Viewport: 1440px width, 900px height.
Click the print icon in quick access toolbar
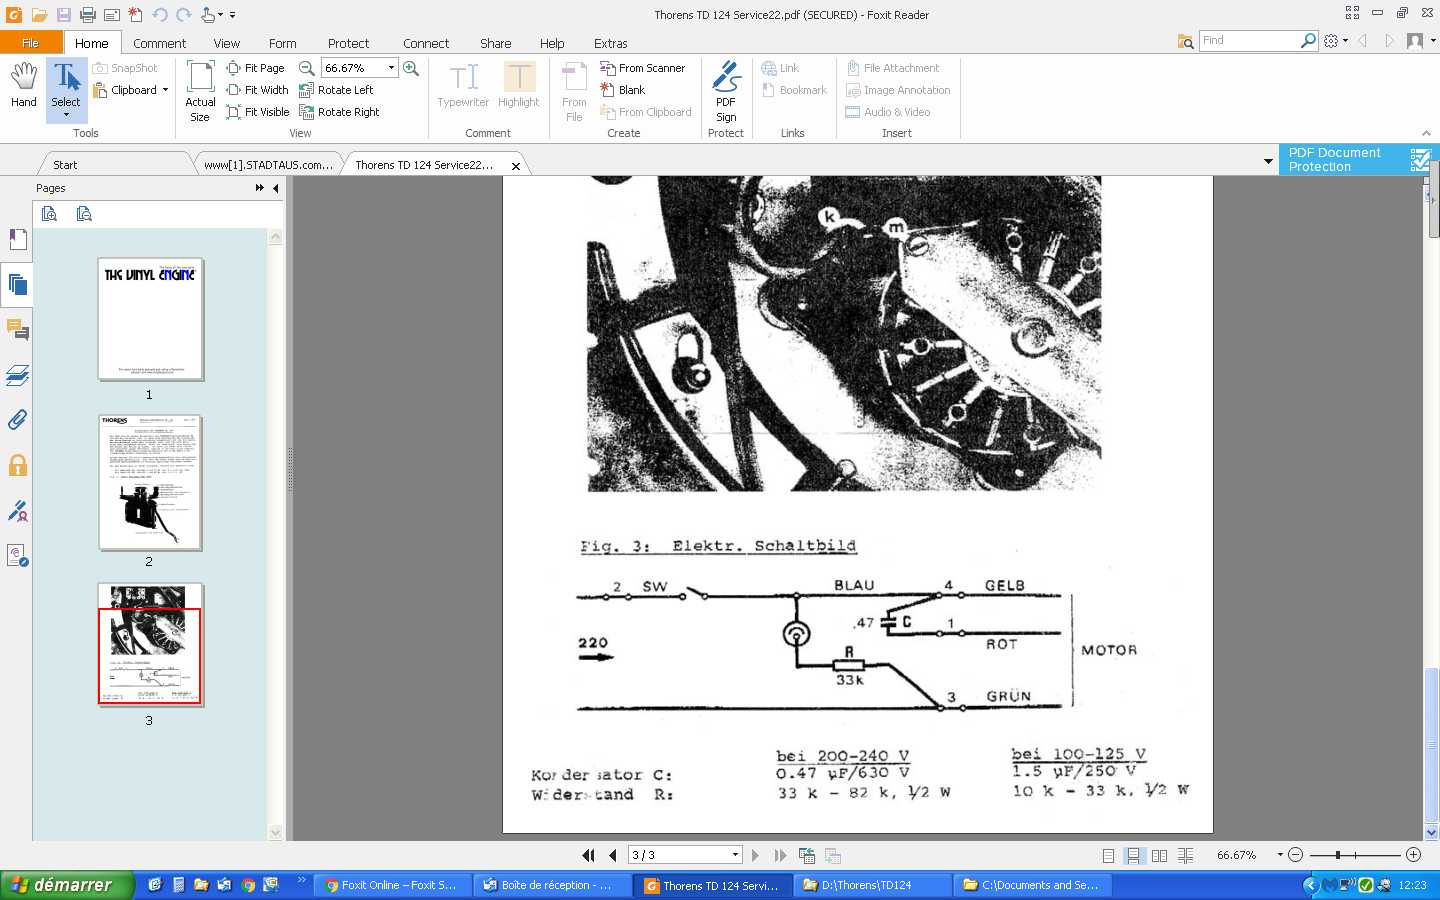[87, 15]
